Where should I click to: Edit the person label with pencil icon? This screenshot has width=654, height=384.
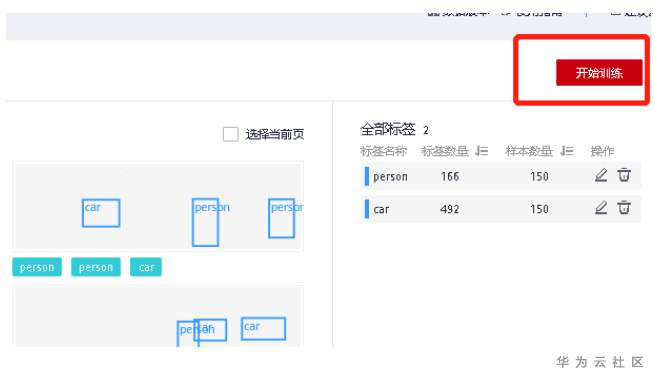pyautogui.click(x=601, y=176)
